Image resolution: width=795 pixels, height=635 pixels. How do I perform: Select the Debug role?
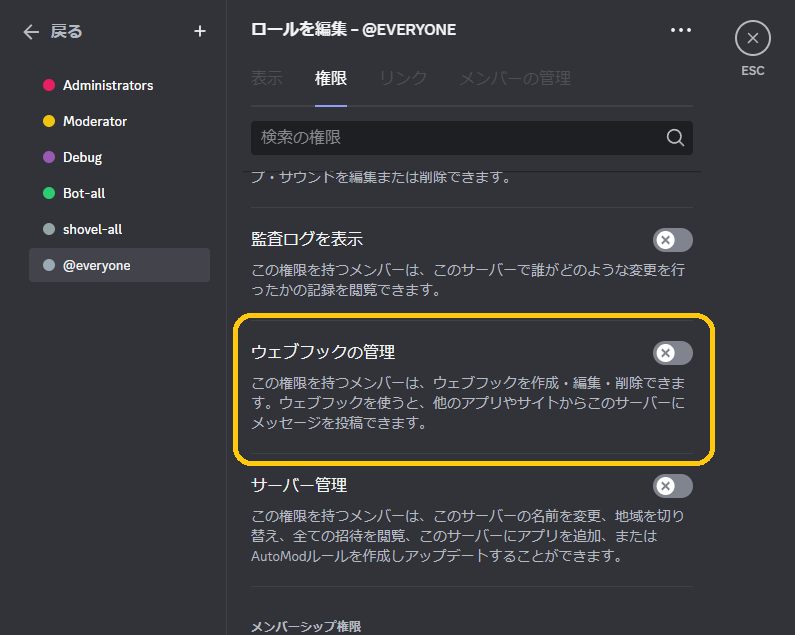point(119,157)
